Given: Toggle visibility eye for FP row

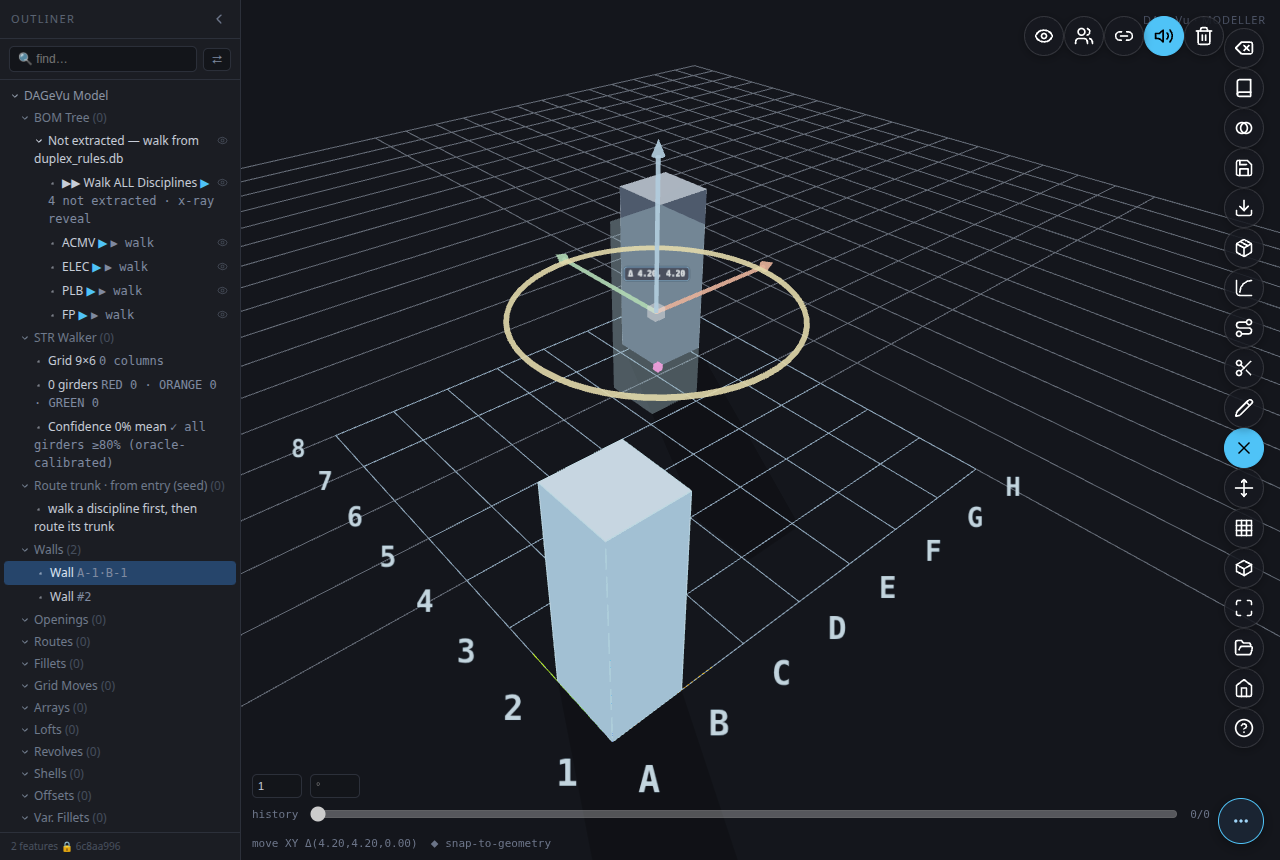Looking at the screenshot, I should tap(223, 315).
